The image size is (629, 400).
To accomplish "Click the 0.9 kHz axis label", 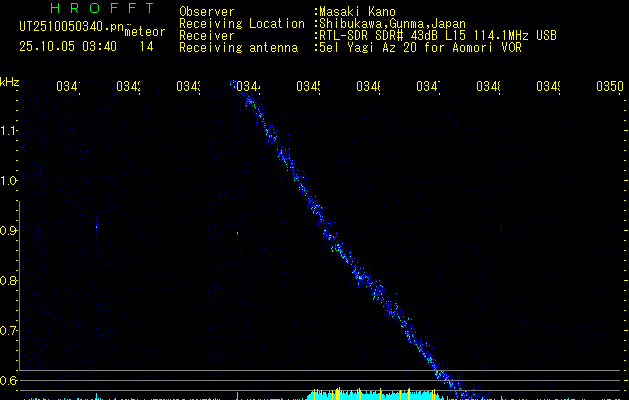I will click(x=8, y=231).
